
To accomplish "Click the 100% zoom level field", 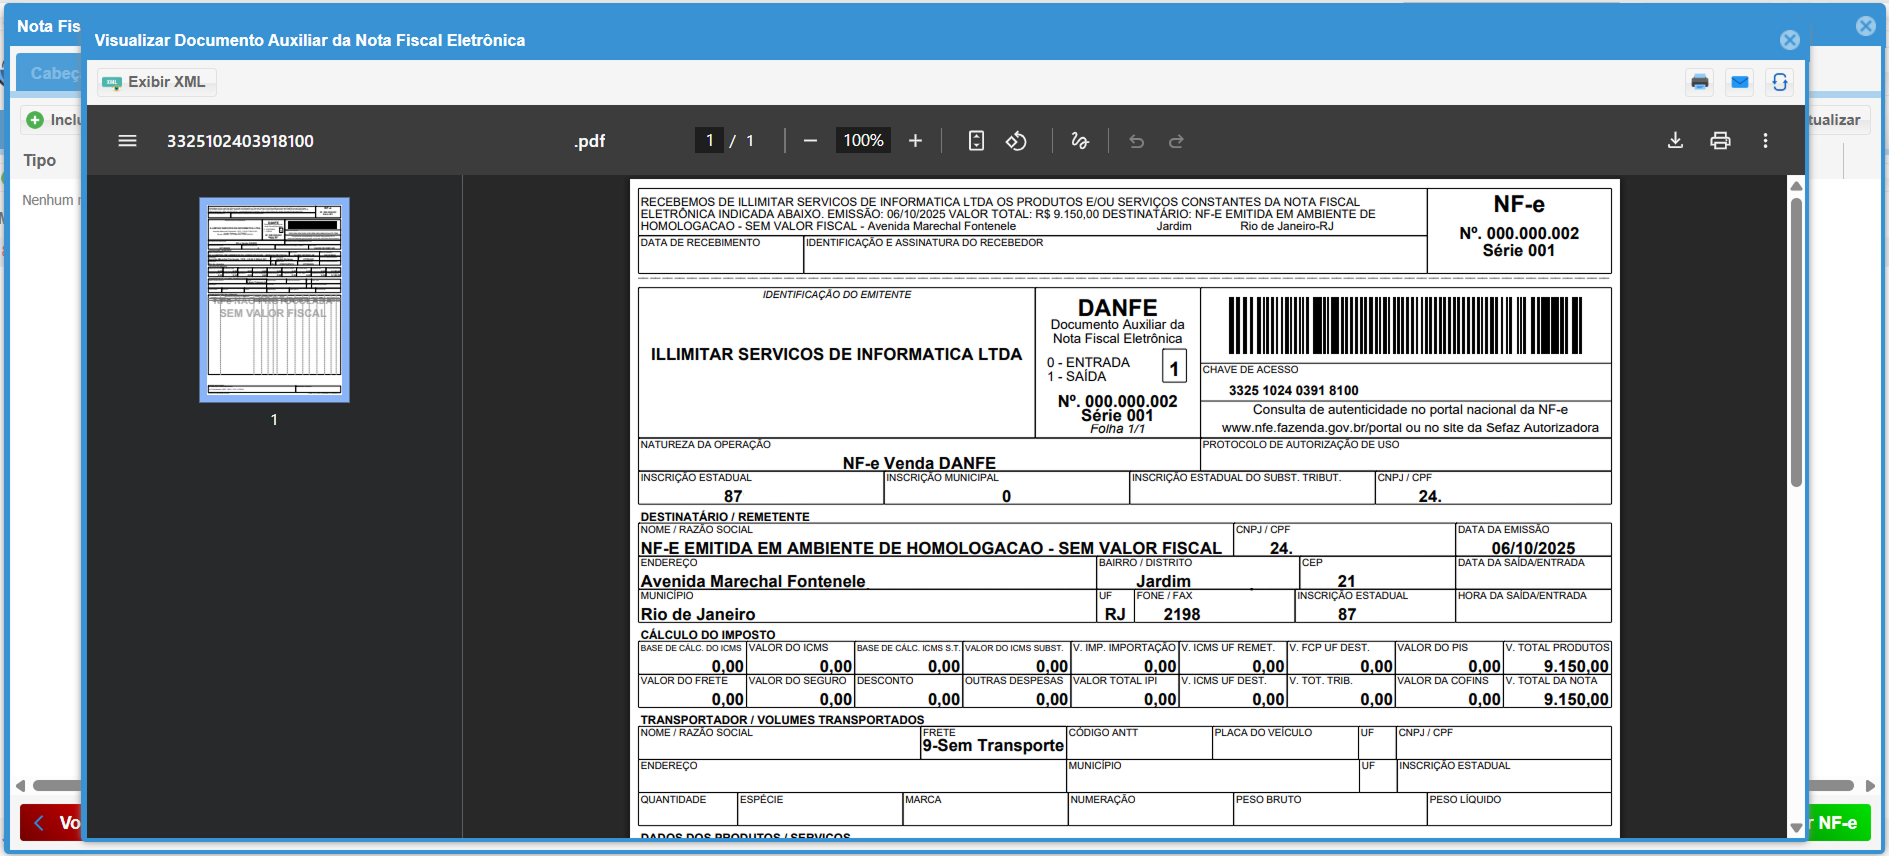I will [x=863, y=141].
